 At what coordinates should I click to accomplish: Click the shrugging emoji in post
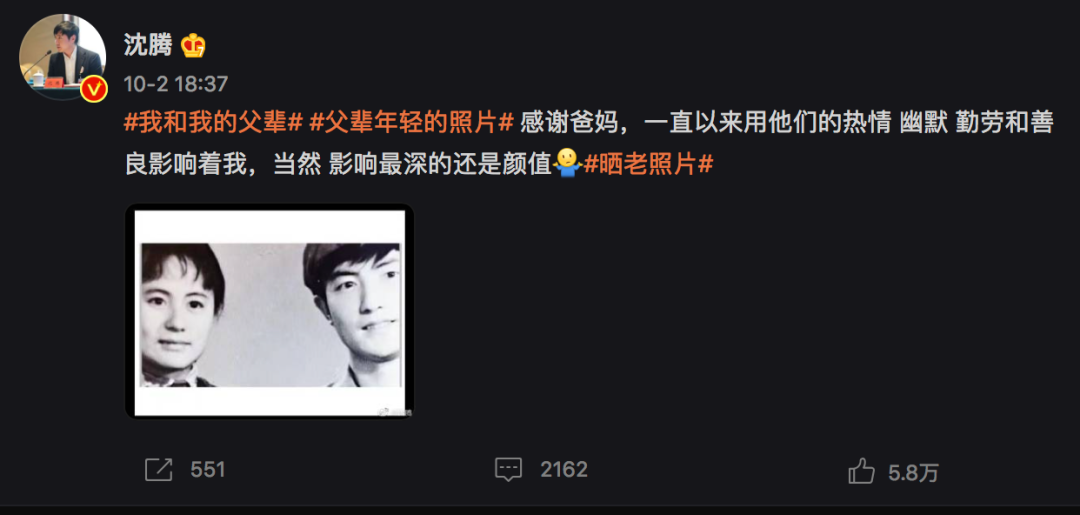(x=568, y=163)
